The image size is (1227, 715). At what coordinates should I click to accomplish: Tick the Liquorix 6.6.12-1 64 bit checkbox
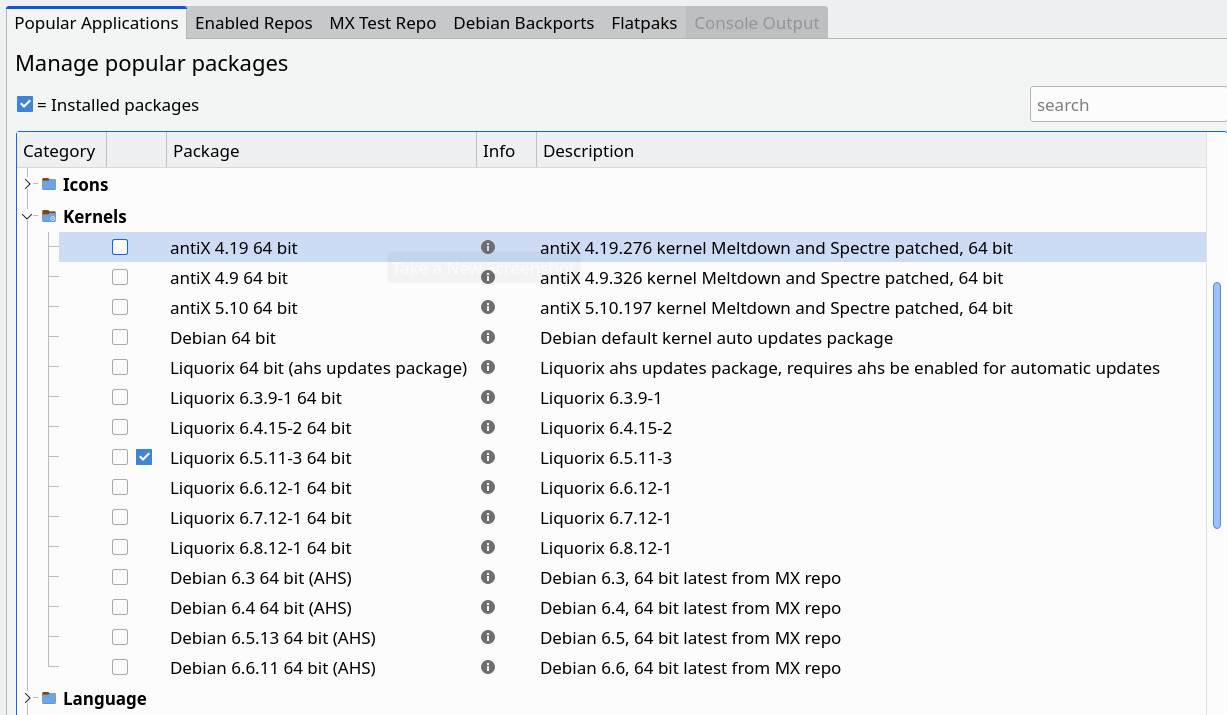(x=120, y=487)
